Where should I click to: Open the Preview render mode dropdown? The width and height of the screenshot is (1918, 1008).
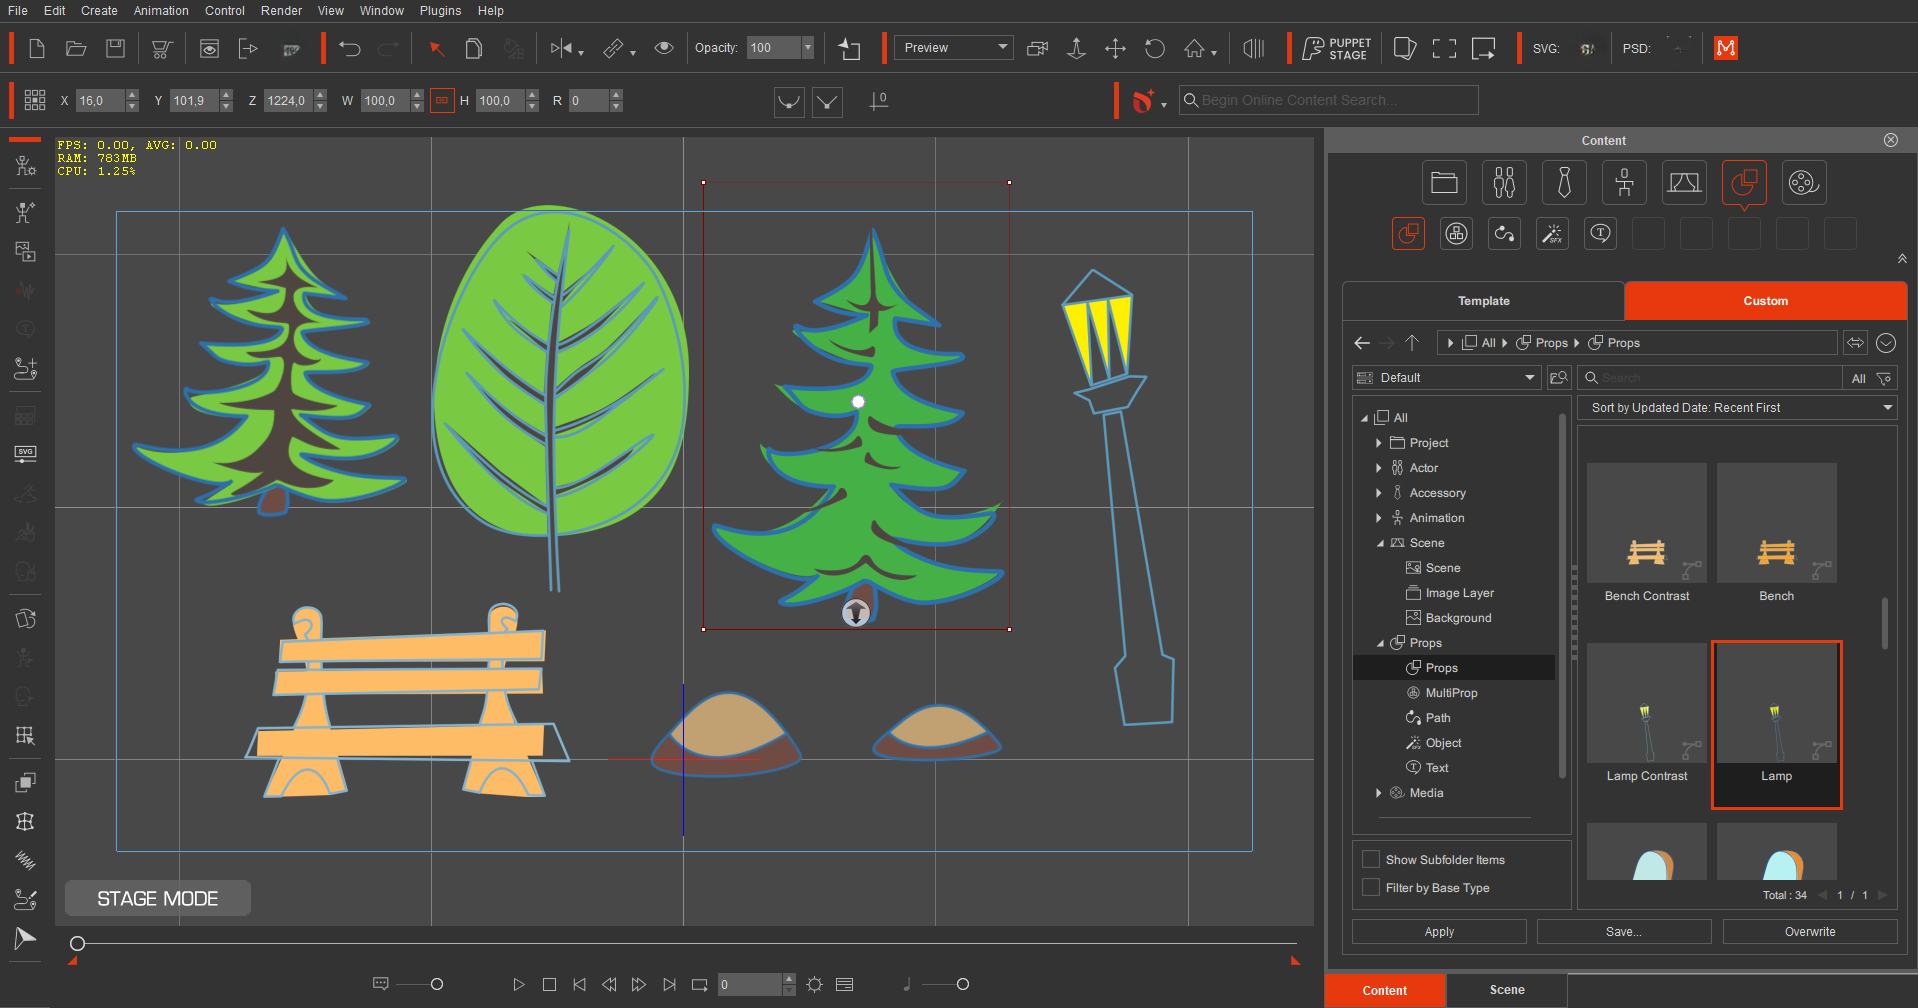pos(952,47)
